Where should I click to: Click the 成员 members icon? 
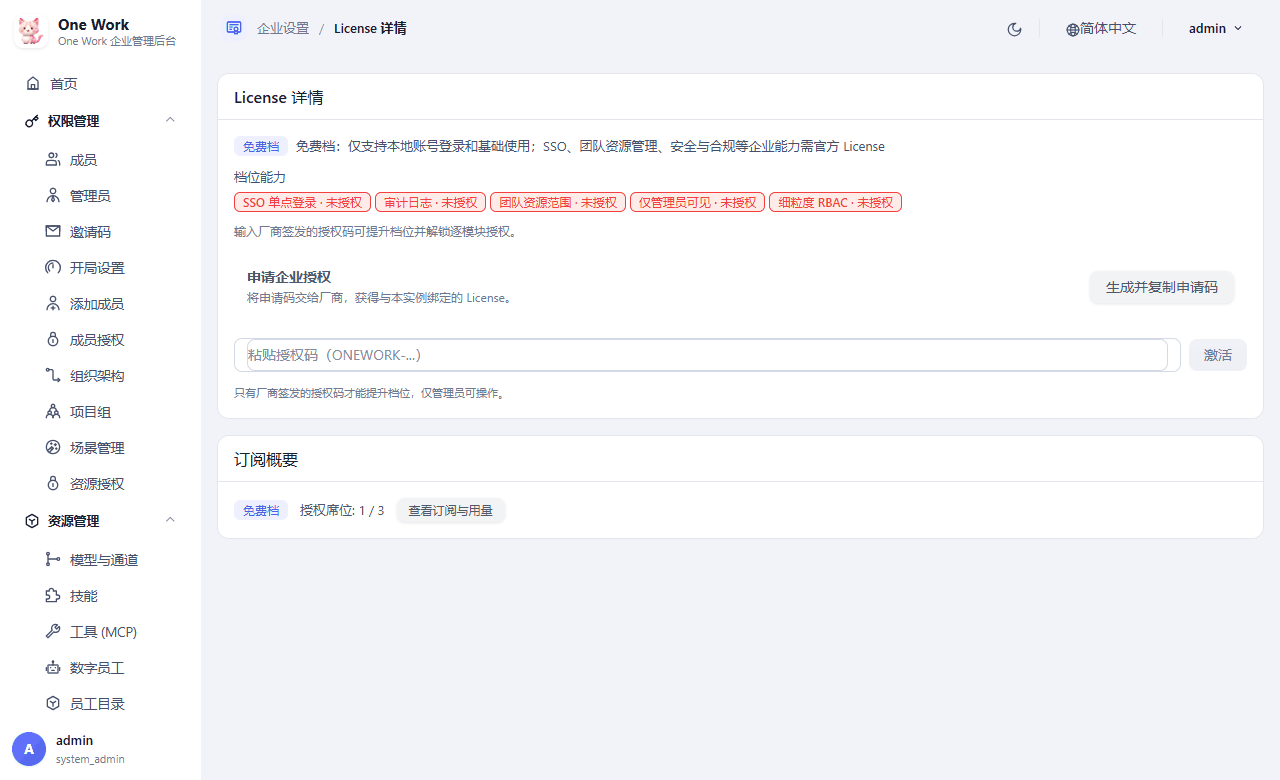pos(53,160)
